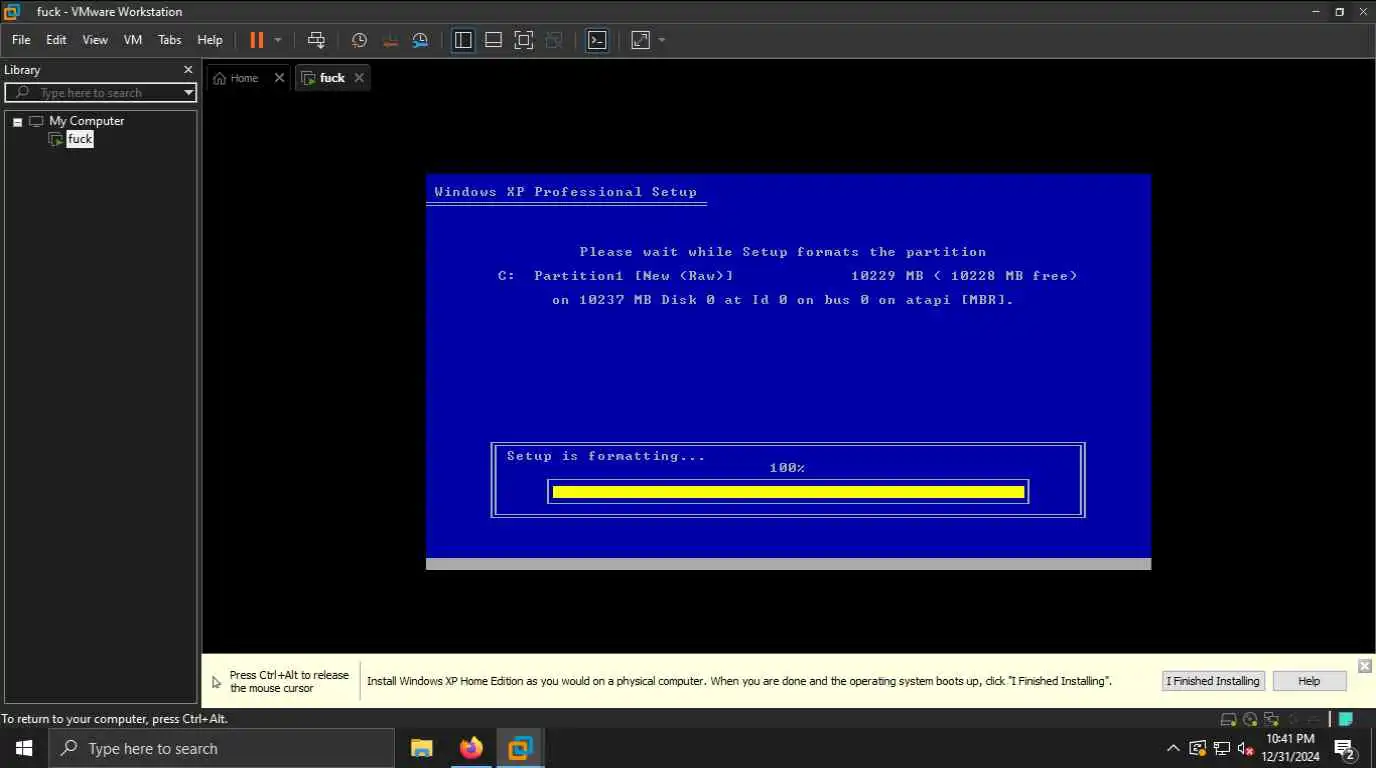Collapse the My Computer tree node
This screenshot has height=768, width=1376.
pos(17,122)
